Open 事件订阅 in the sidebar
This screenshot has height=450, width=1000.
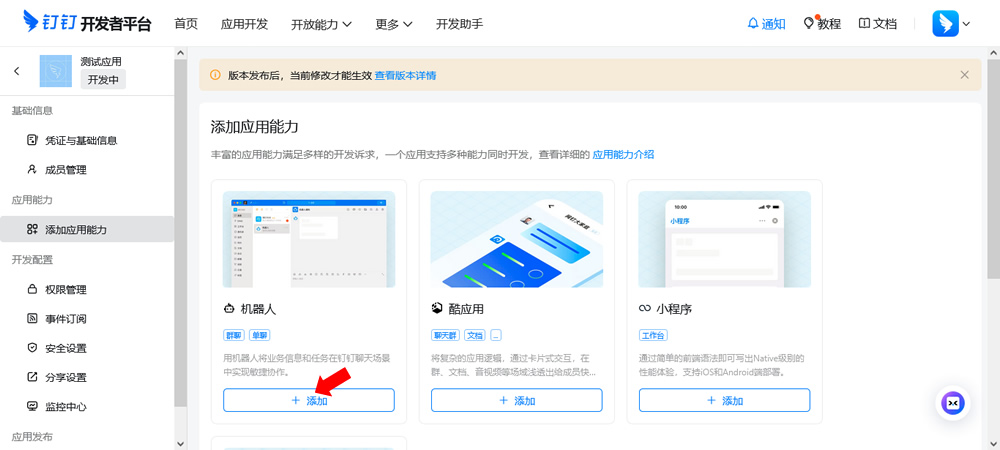65,319
